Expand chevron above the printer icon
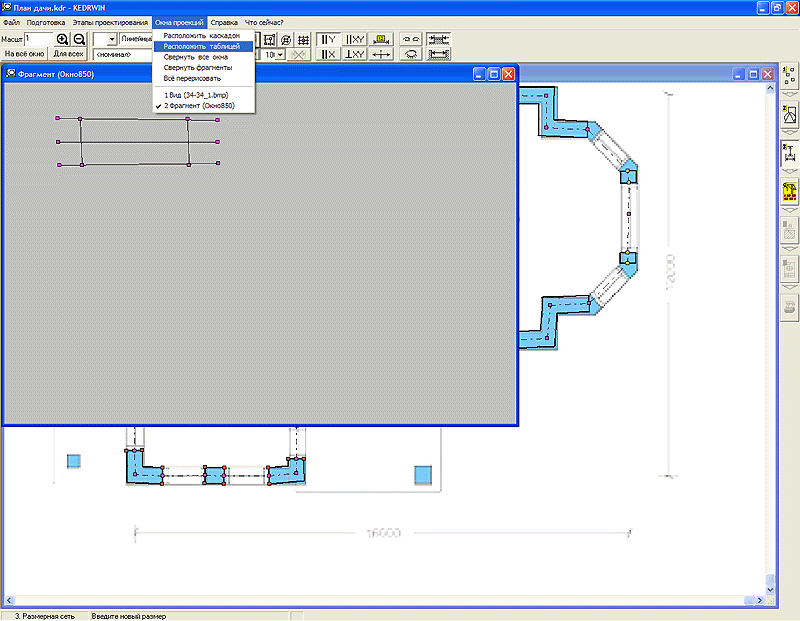This screenshot has height=621, width=800. [789, 288]
